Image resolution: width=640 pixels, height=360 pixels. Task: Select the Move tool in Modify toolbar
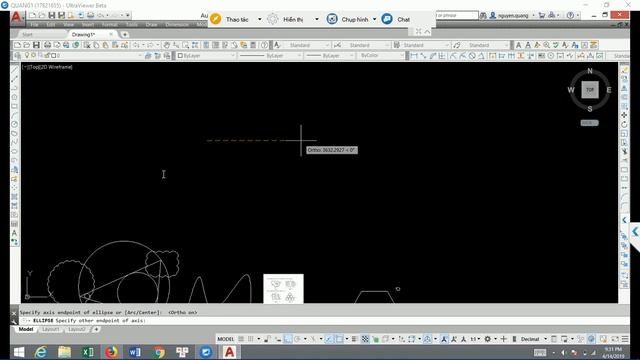coord(624,115)
